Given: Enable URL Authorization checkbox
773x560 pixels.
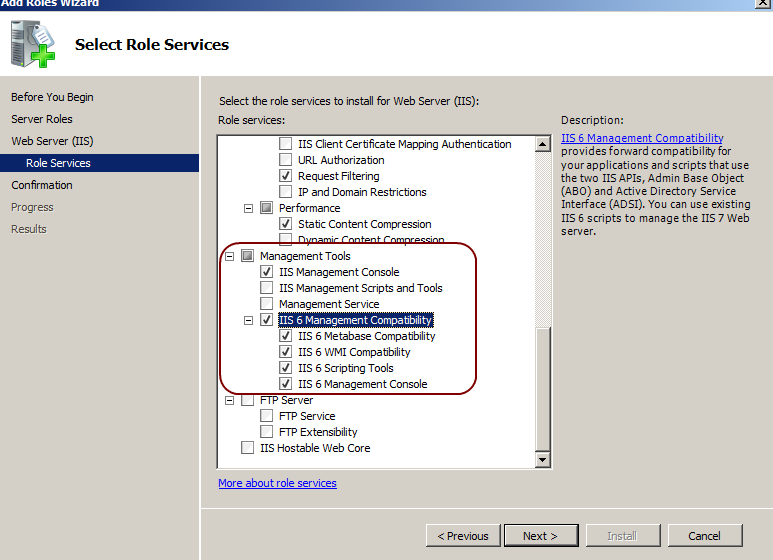Looking at the screenshot, I should 285,160.
